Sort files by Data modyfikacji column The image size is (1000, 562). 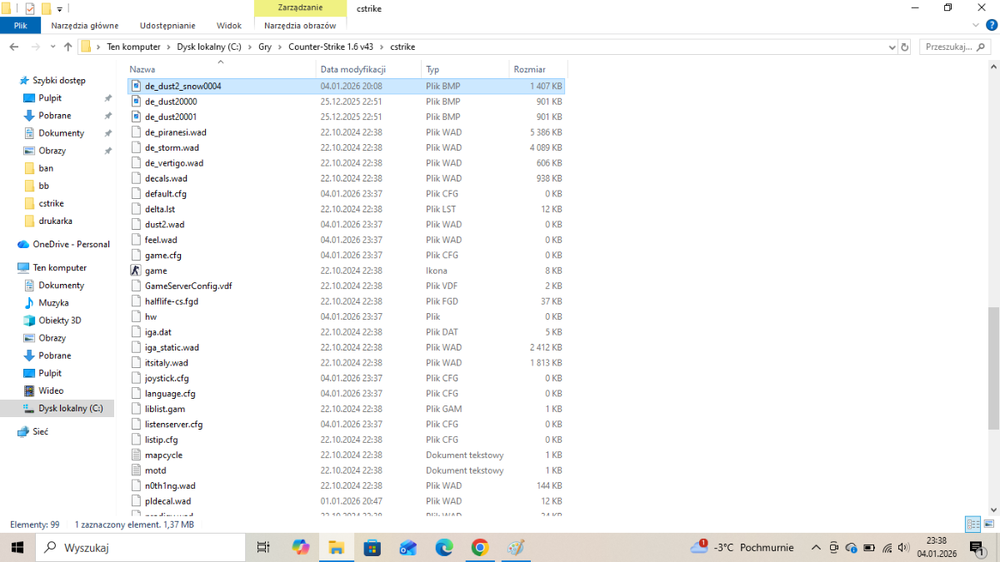(353, 69)
